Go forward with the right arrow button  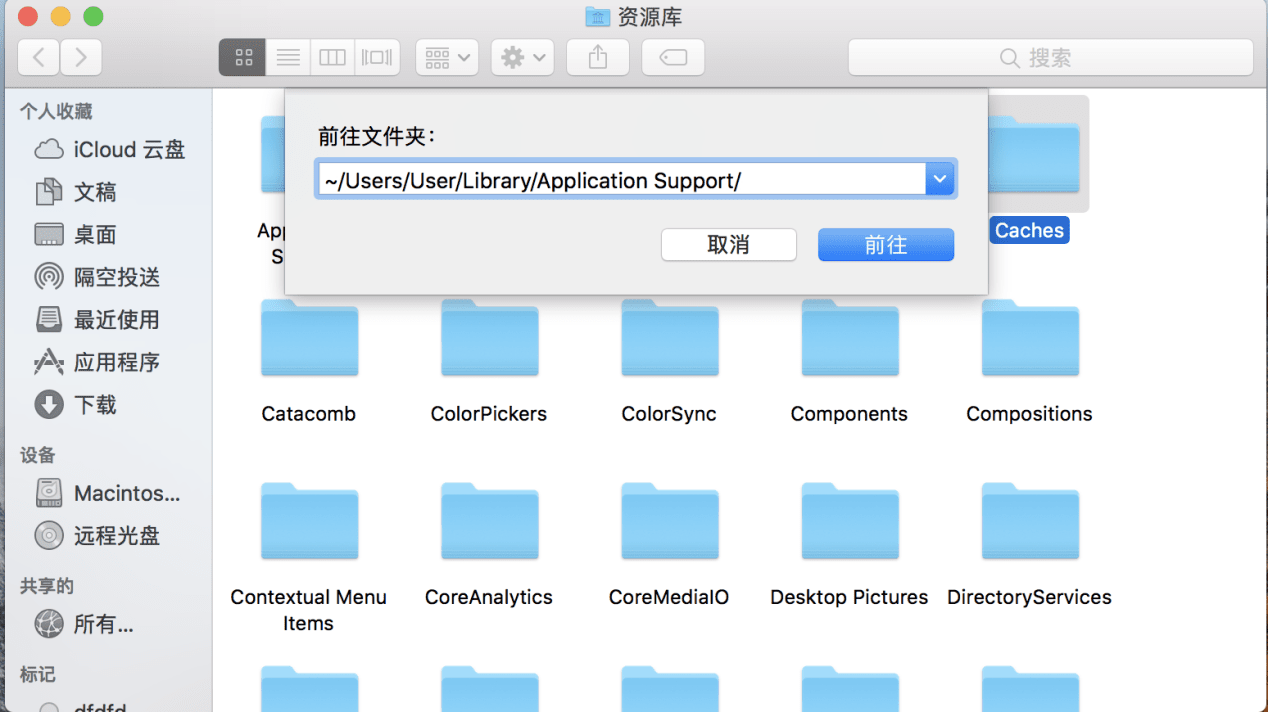[81, 58]
